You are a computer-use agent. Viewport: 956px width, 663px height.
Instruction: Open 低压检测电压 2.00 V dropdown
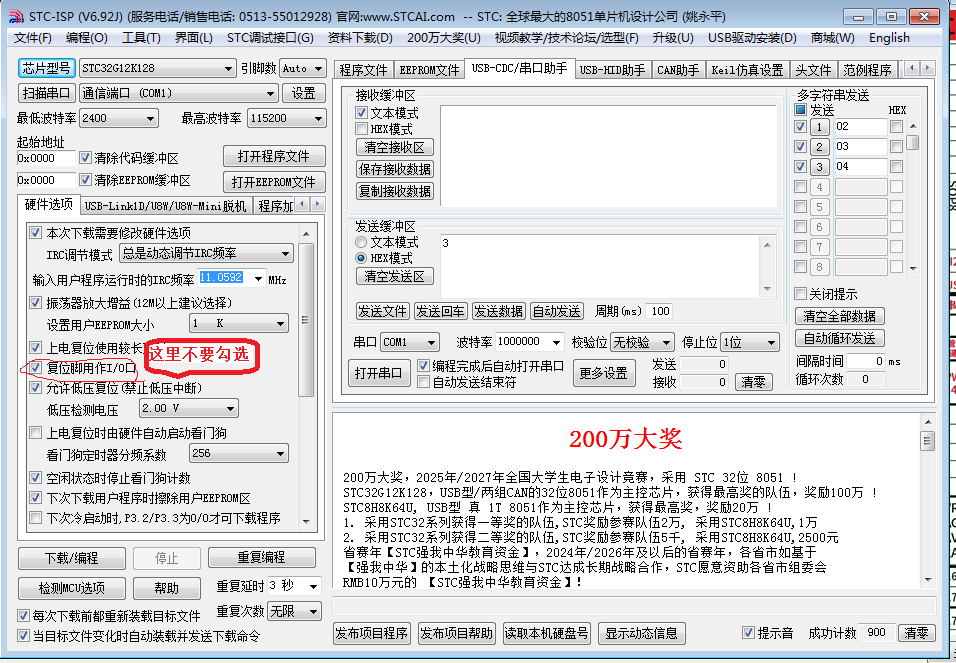(x=188, y=408)
